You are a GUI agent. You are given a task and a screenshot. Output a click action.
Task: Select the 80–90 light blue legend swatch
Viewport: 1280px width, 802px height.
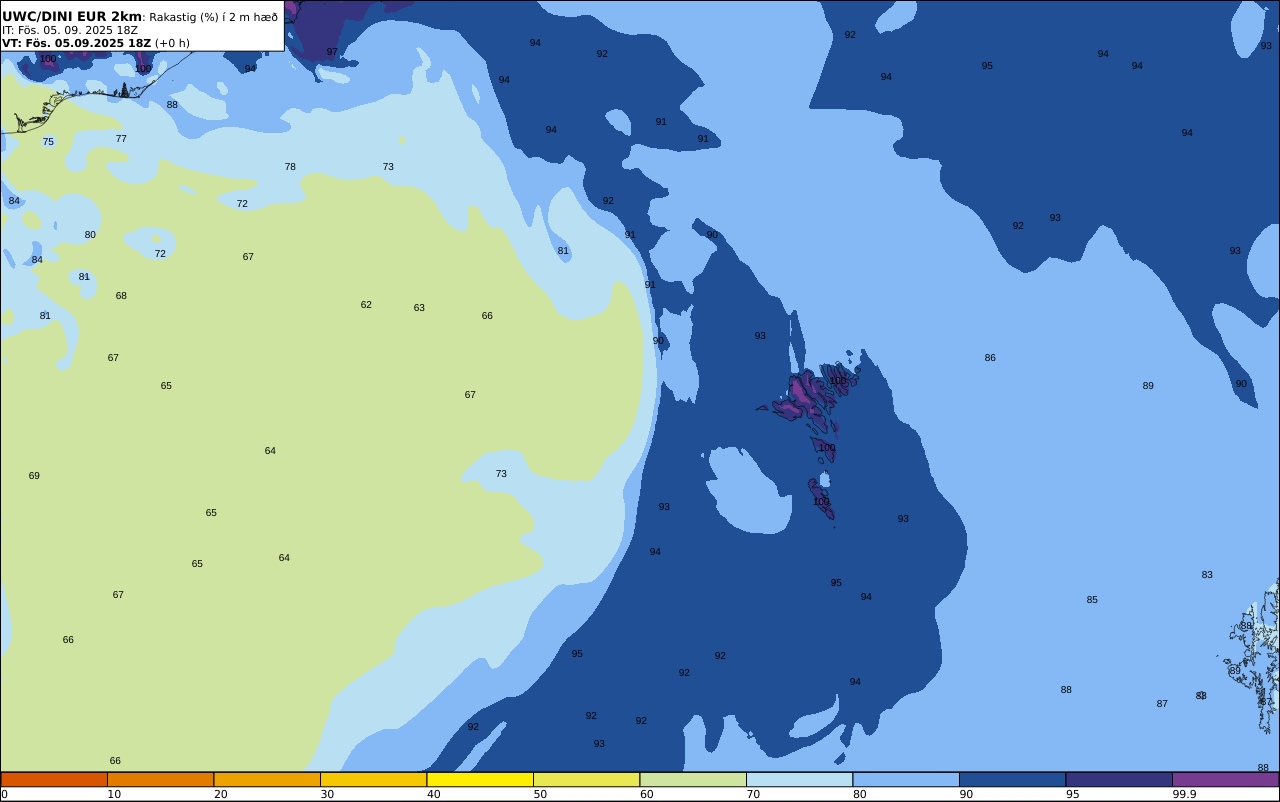pos(906,779)
